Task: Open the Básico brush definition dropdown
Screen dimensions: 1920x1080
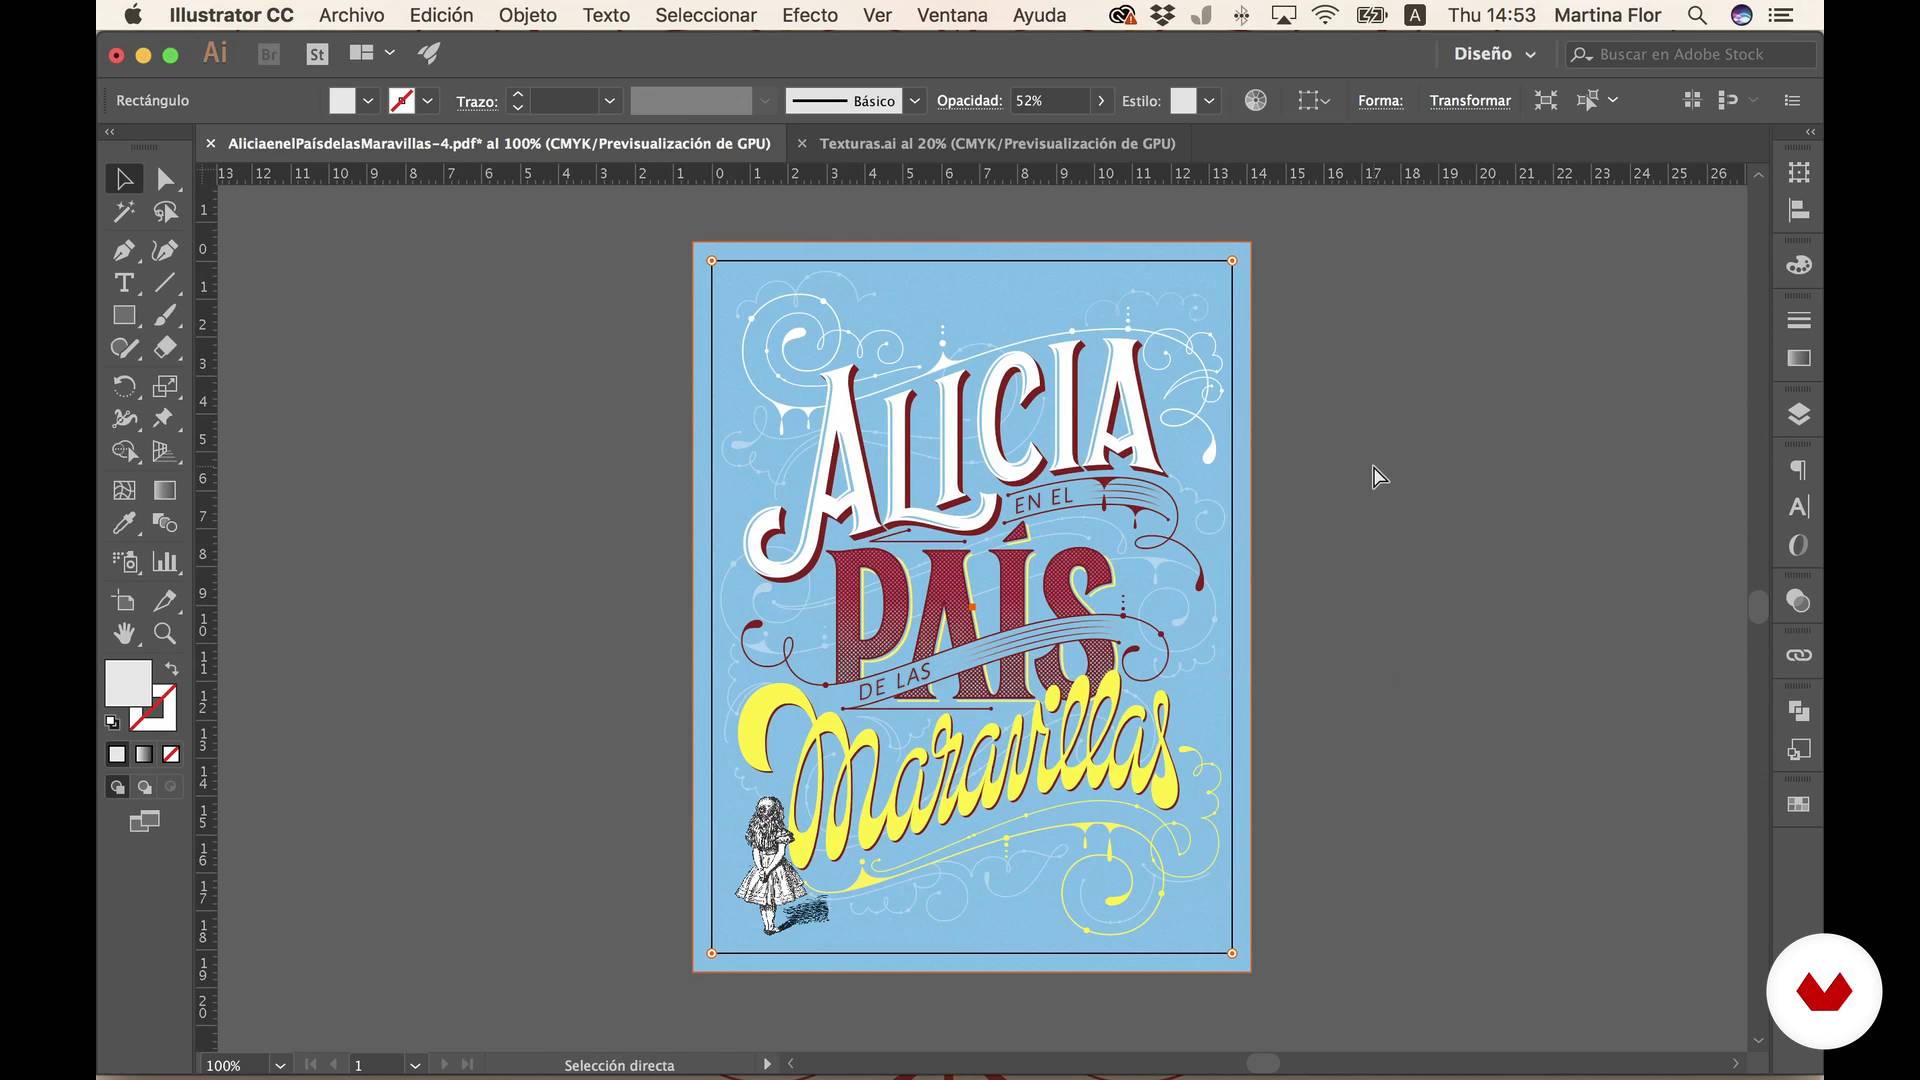Action: 915,101
